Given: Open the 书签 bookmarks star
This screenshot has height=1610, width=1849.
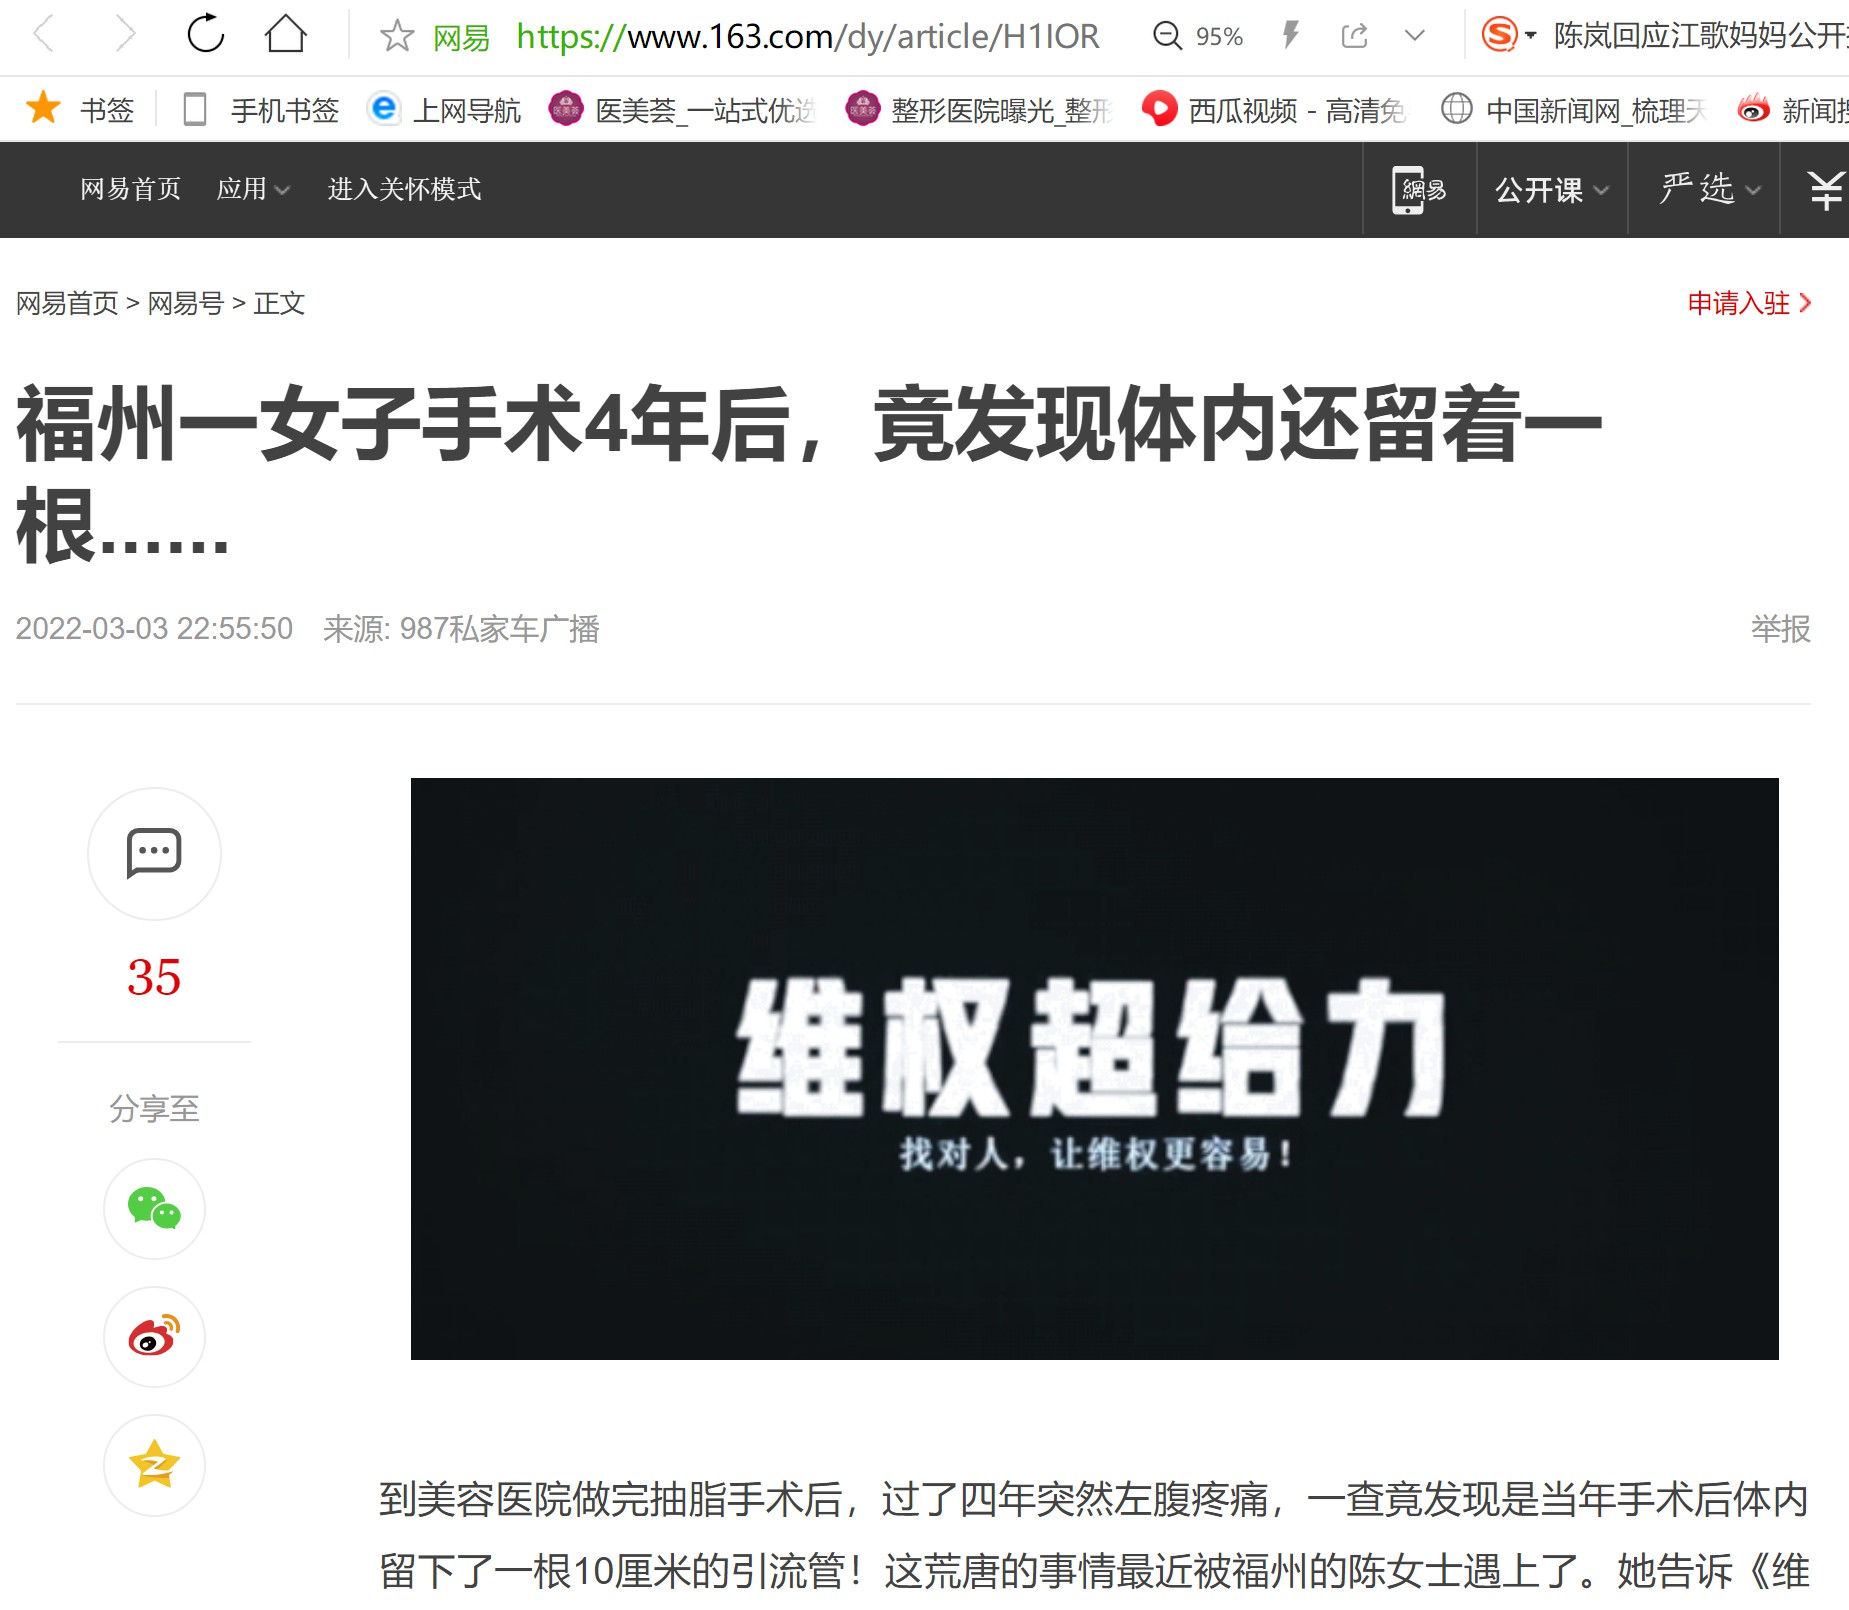Looking at the screenshot, I should pyautogui.click(x=80, y=109).
